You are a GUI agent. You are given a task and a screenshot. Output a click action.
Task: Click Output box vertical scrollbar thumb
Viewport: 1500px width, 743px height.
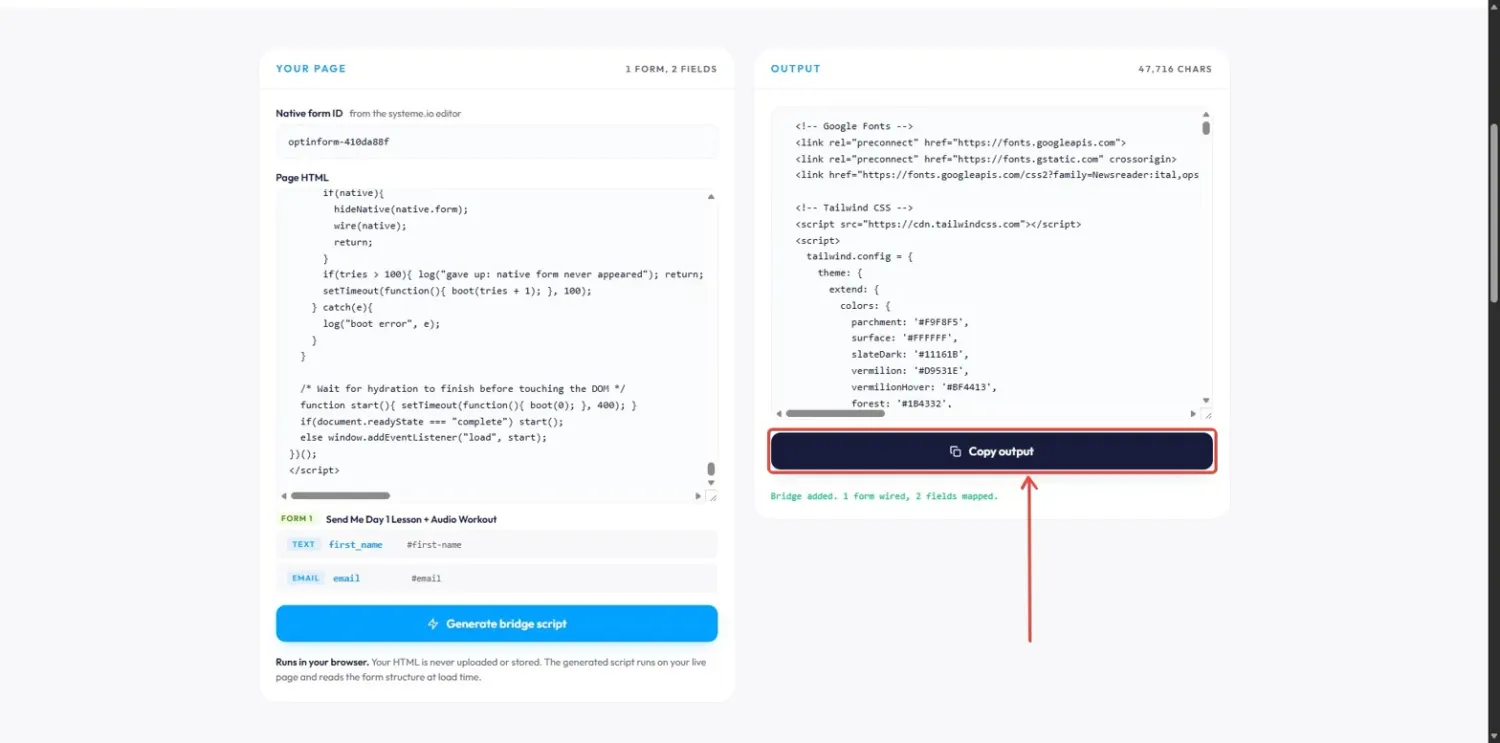[x=1206, y=128]
